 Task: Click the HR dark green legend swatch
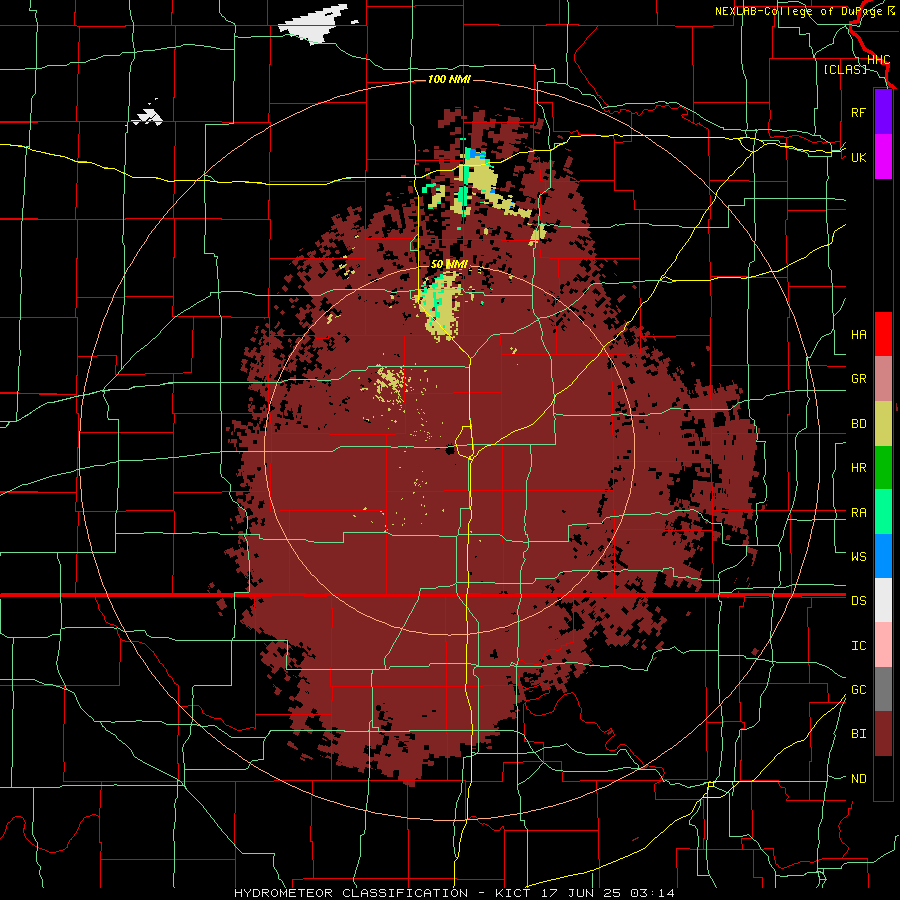coord(883,467)
